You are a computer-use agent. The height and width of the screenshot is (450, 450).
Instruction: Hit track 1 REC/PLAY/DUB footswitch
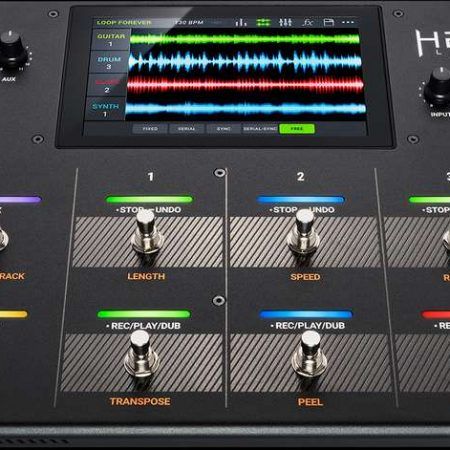(141, 355)
